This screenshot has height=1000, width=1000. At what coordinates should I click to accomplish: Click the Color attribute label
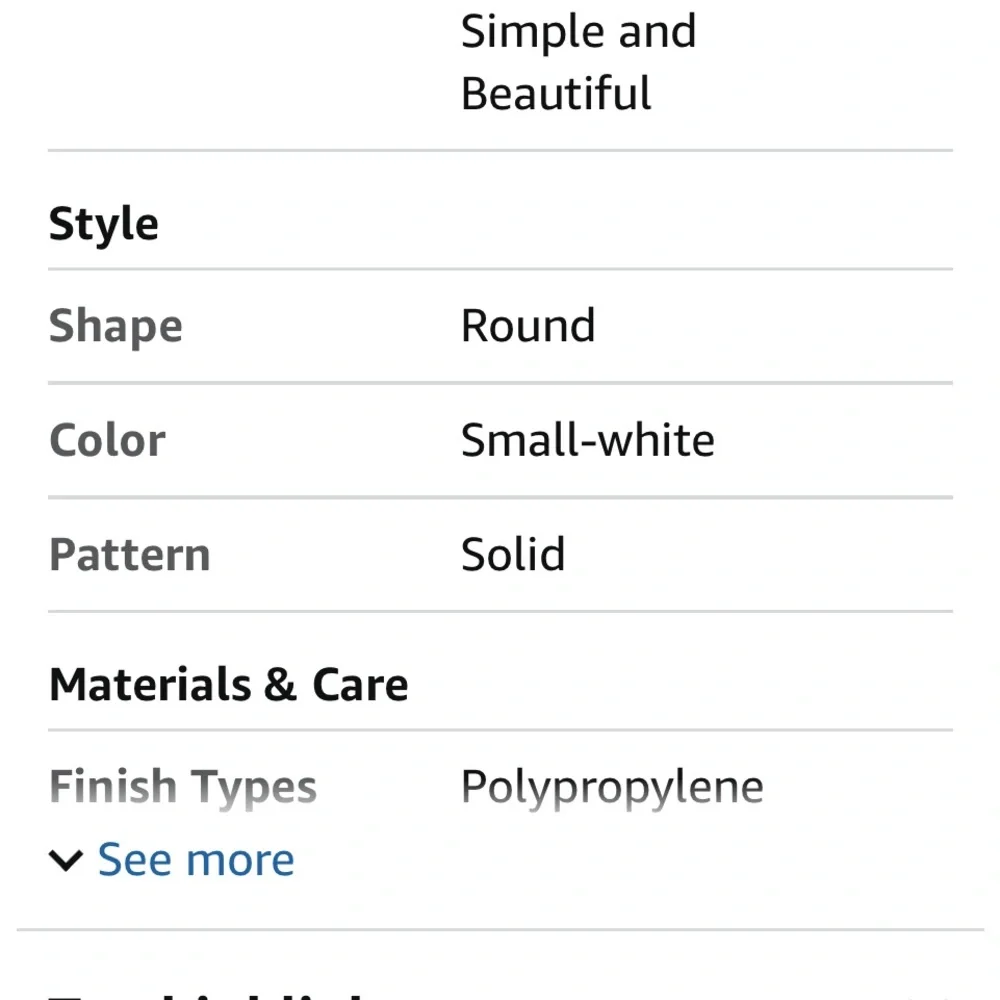coord(107,440)
